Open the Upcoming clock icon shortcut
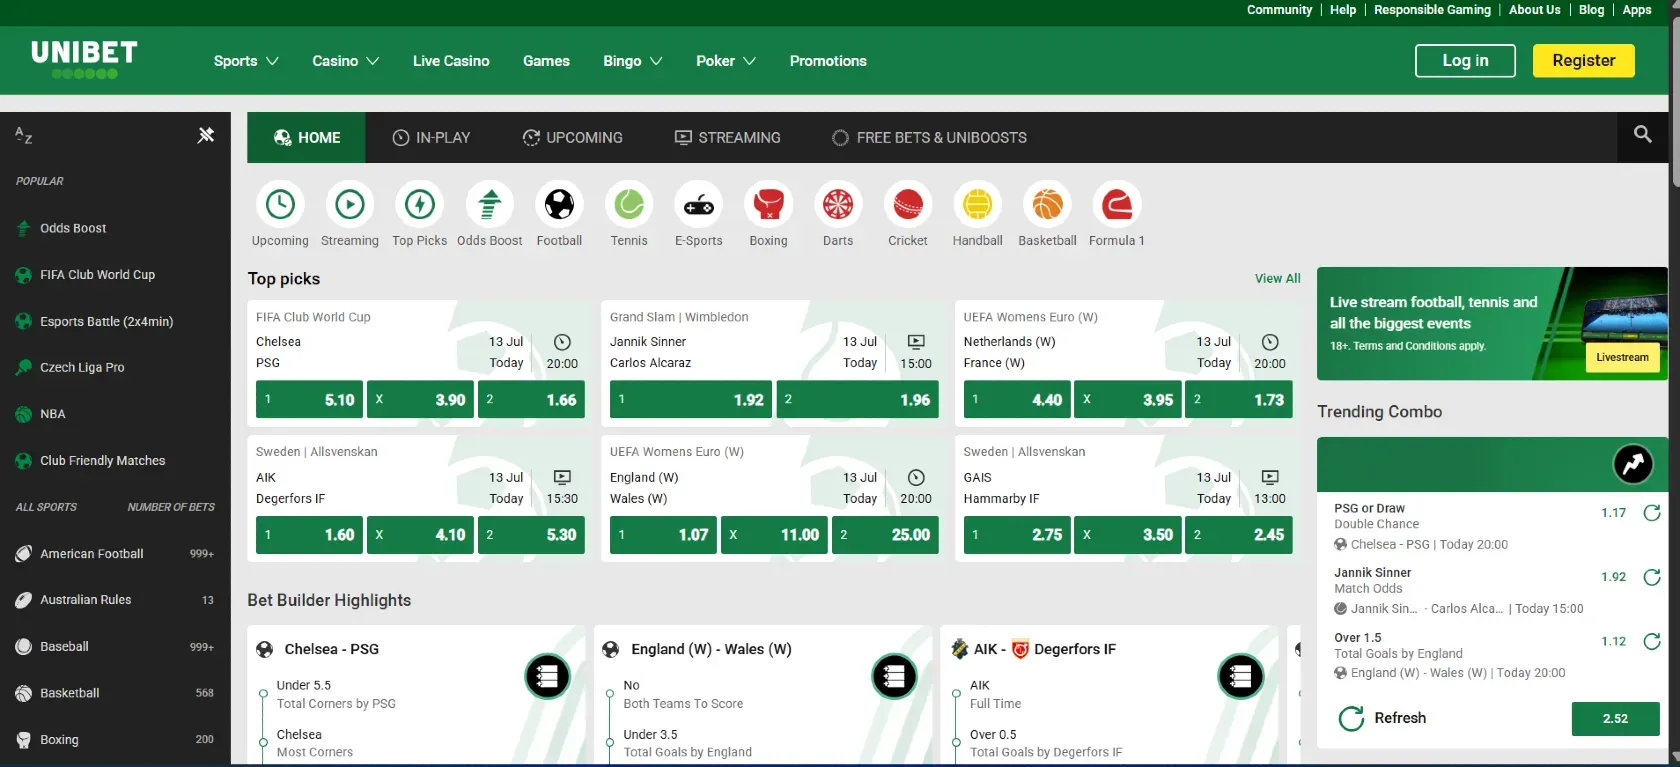Image resolution: width=1680 pixels, height=767 pixels. click(280, 204)
